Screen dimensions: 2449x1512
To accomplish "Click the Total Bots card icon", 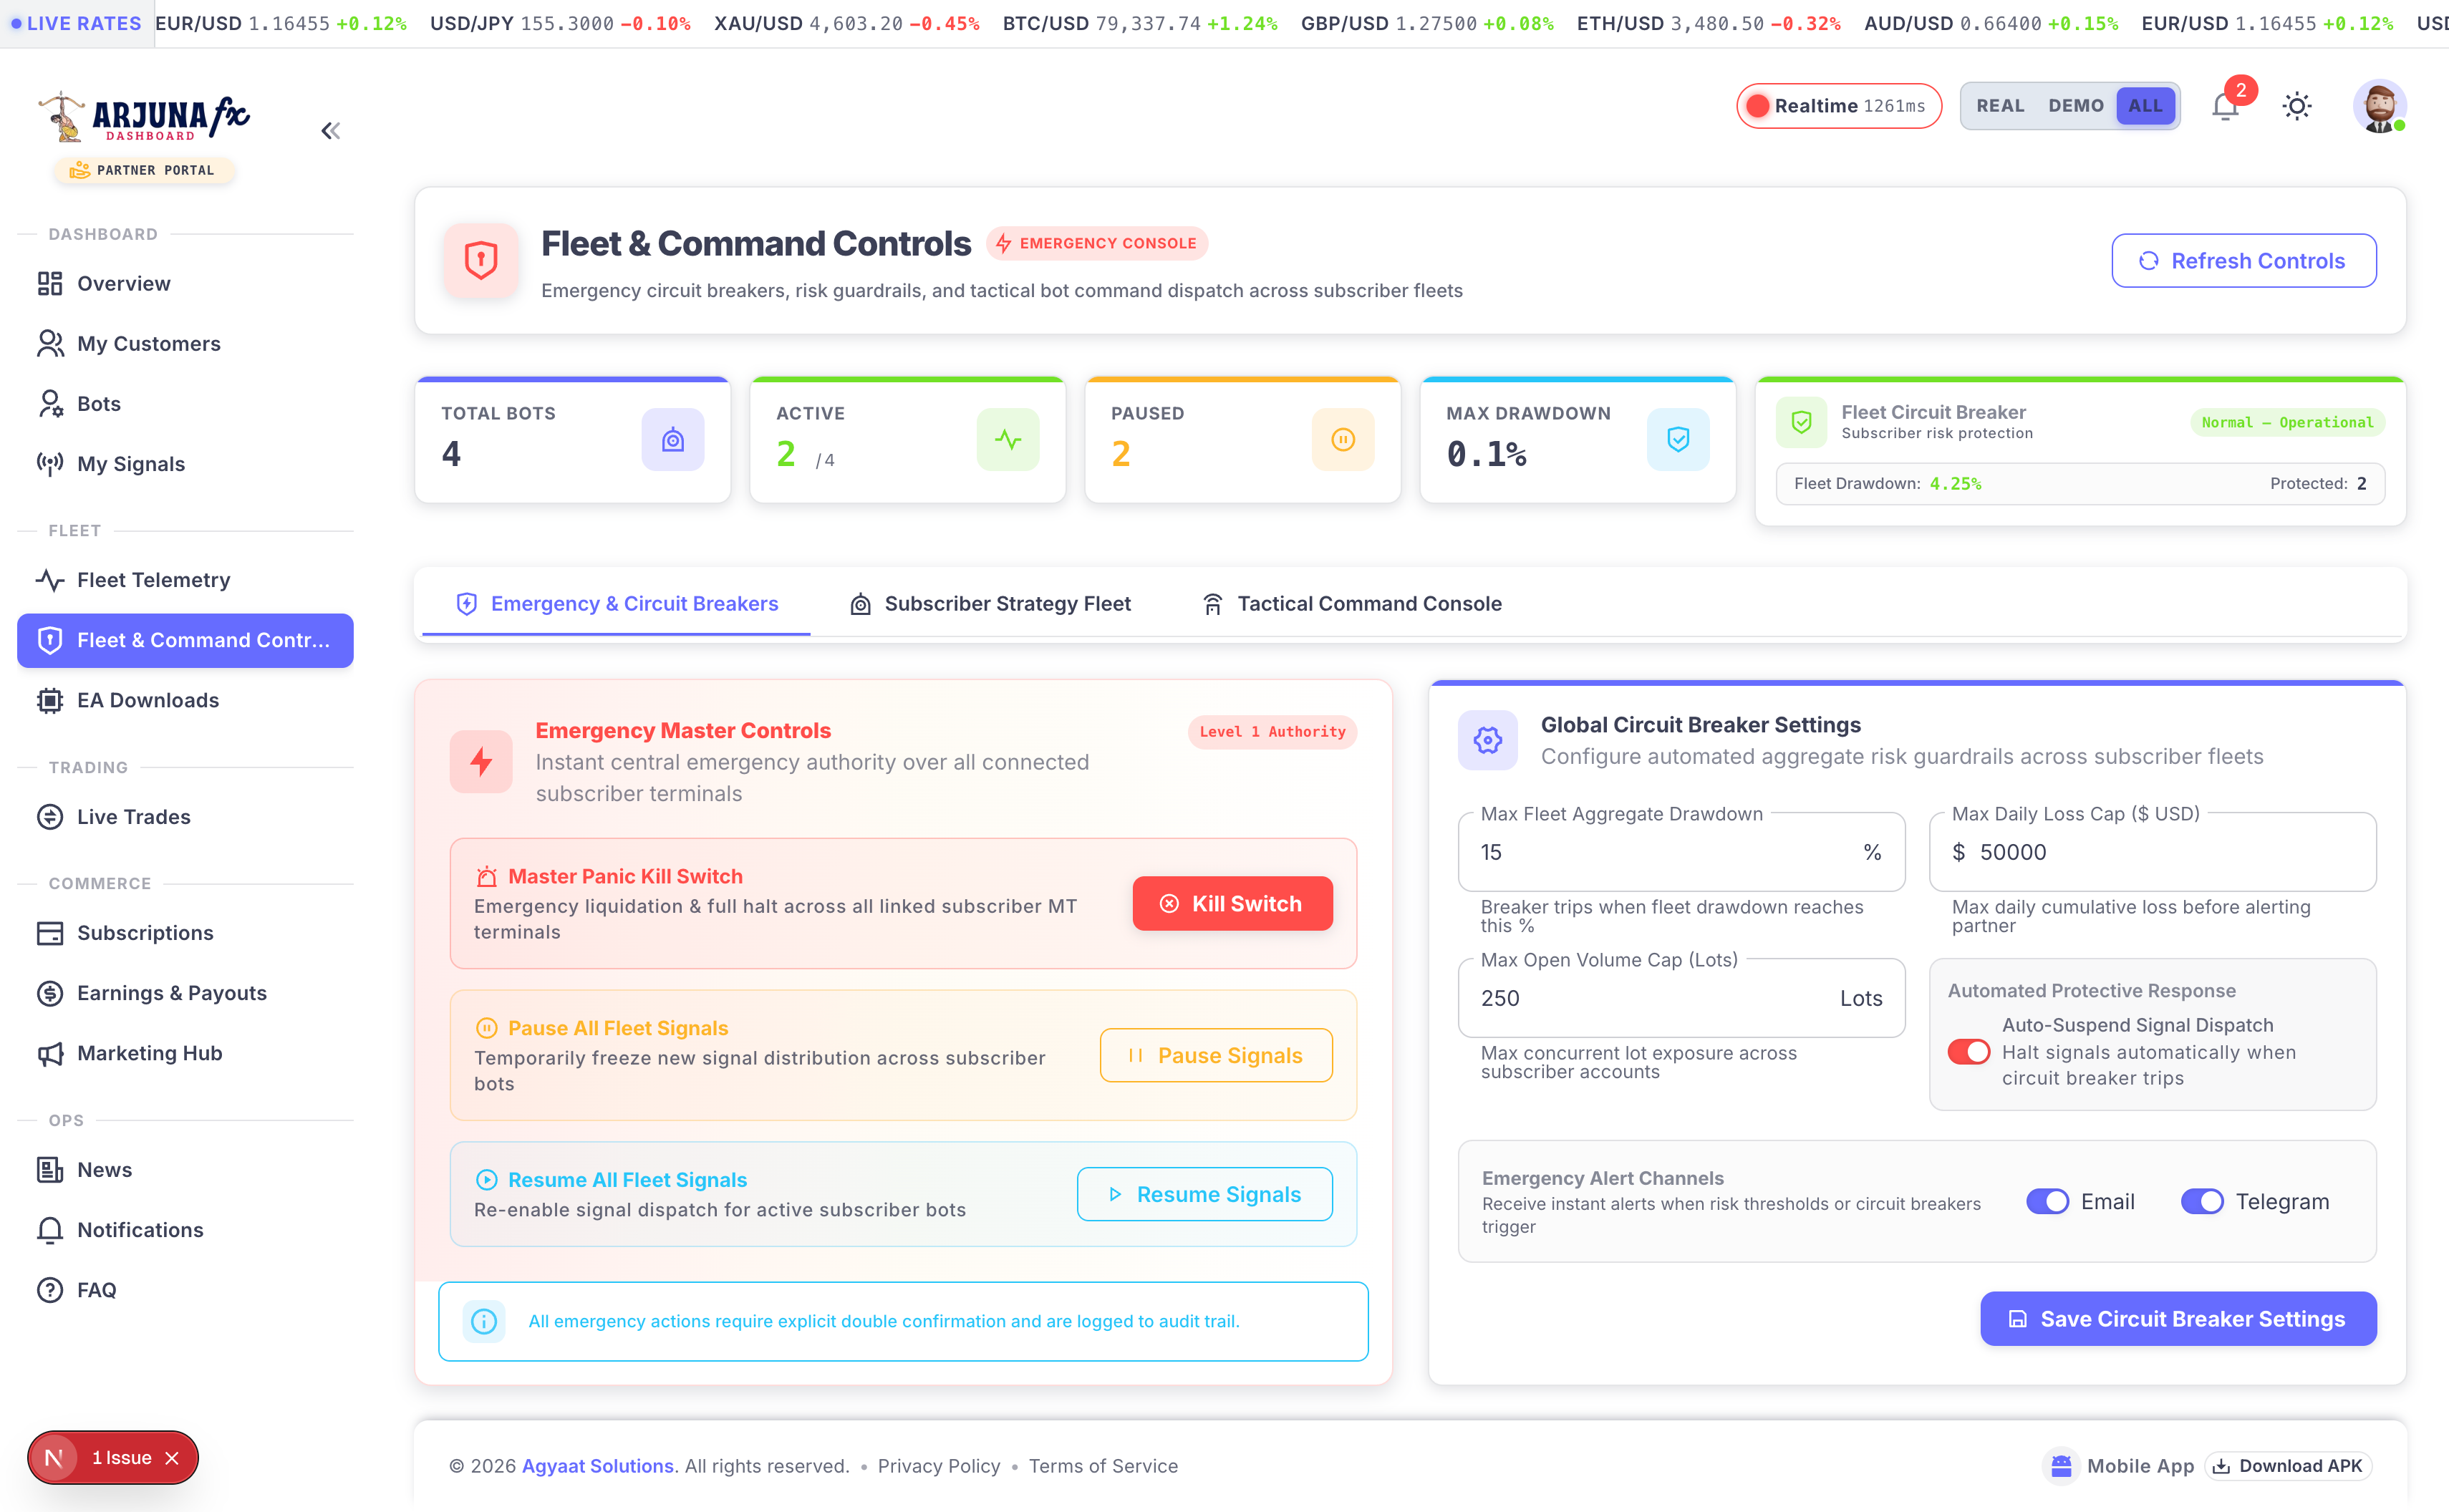I will pyautogui.click(x=673, y=439).
